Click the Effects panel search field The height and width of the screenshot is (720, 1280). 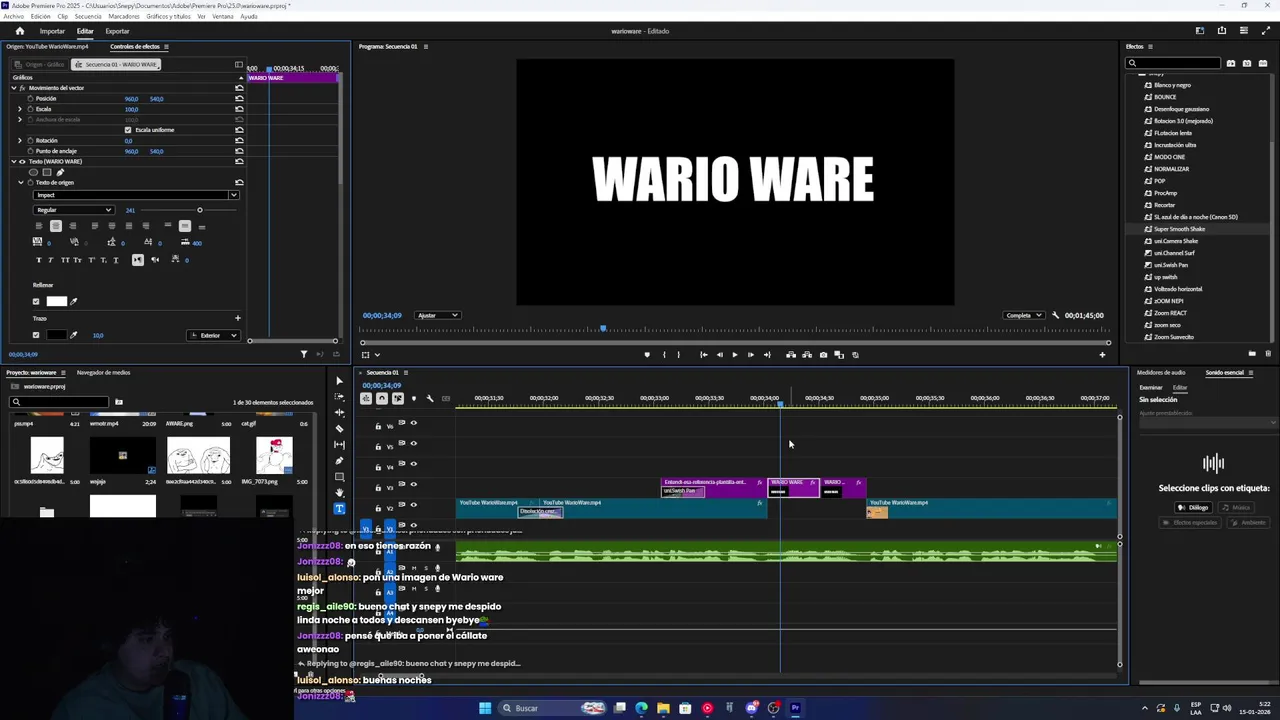pos(1173,63)
